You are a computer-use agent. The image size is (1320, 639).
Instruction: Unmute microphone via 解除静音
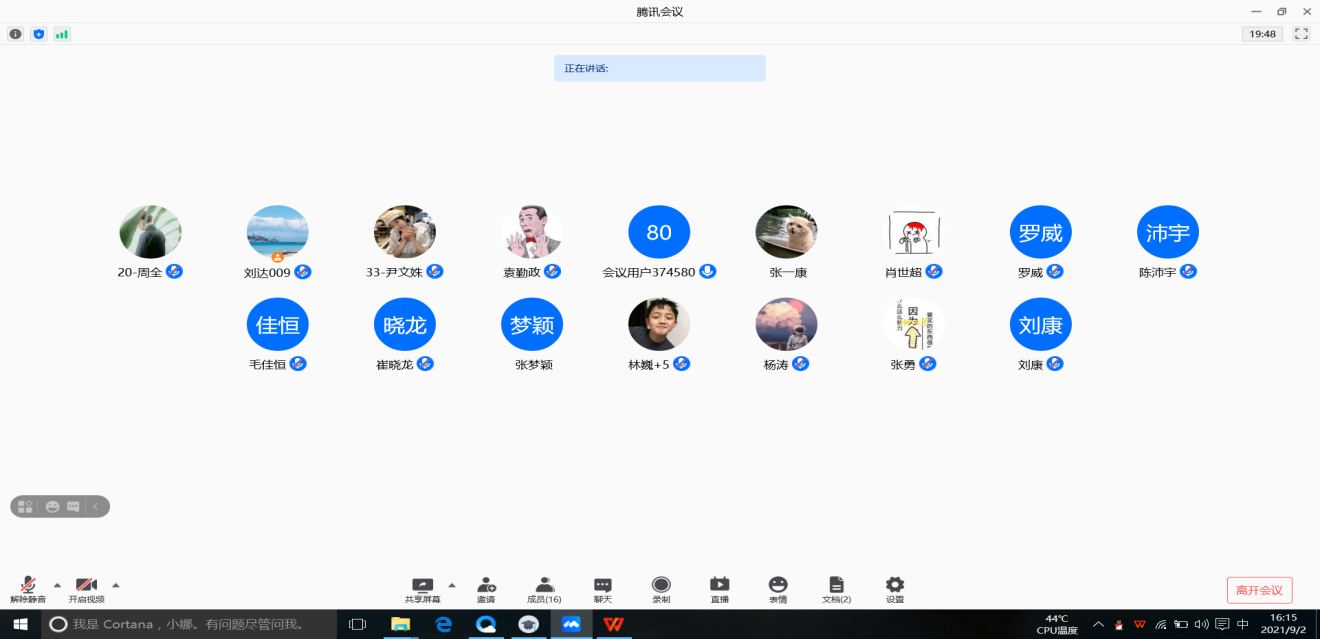pos(28,588)
